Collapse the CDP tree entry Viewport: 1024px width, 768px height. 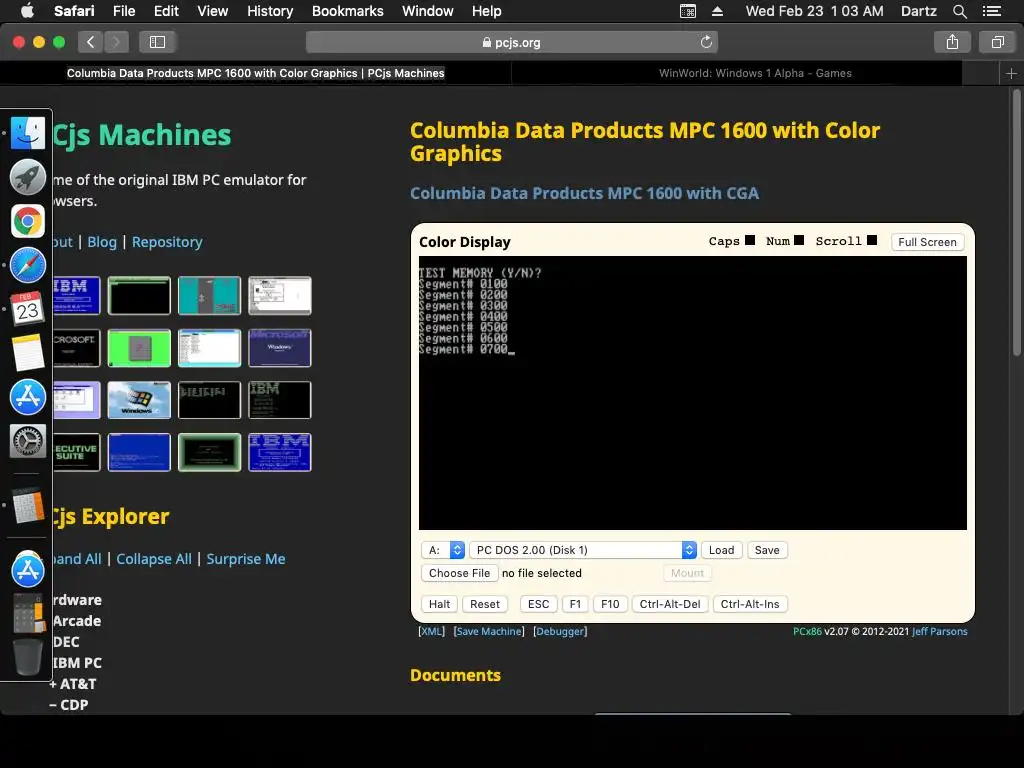click(69, 705)
